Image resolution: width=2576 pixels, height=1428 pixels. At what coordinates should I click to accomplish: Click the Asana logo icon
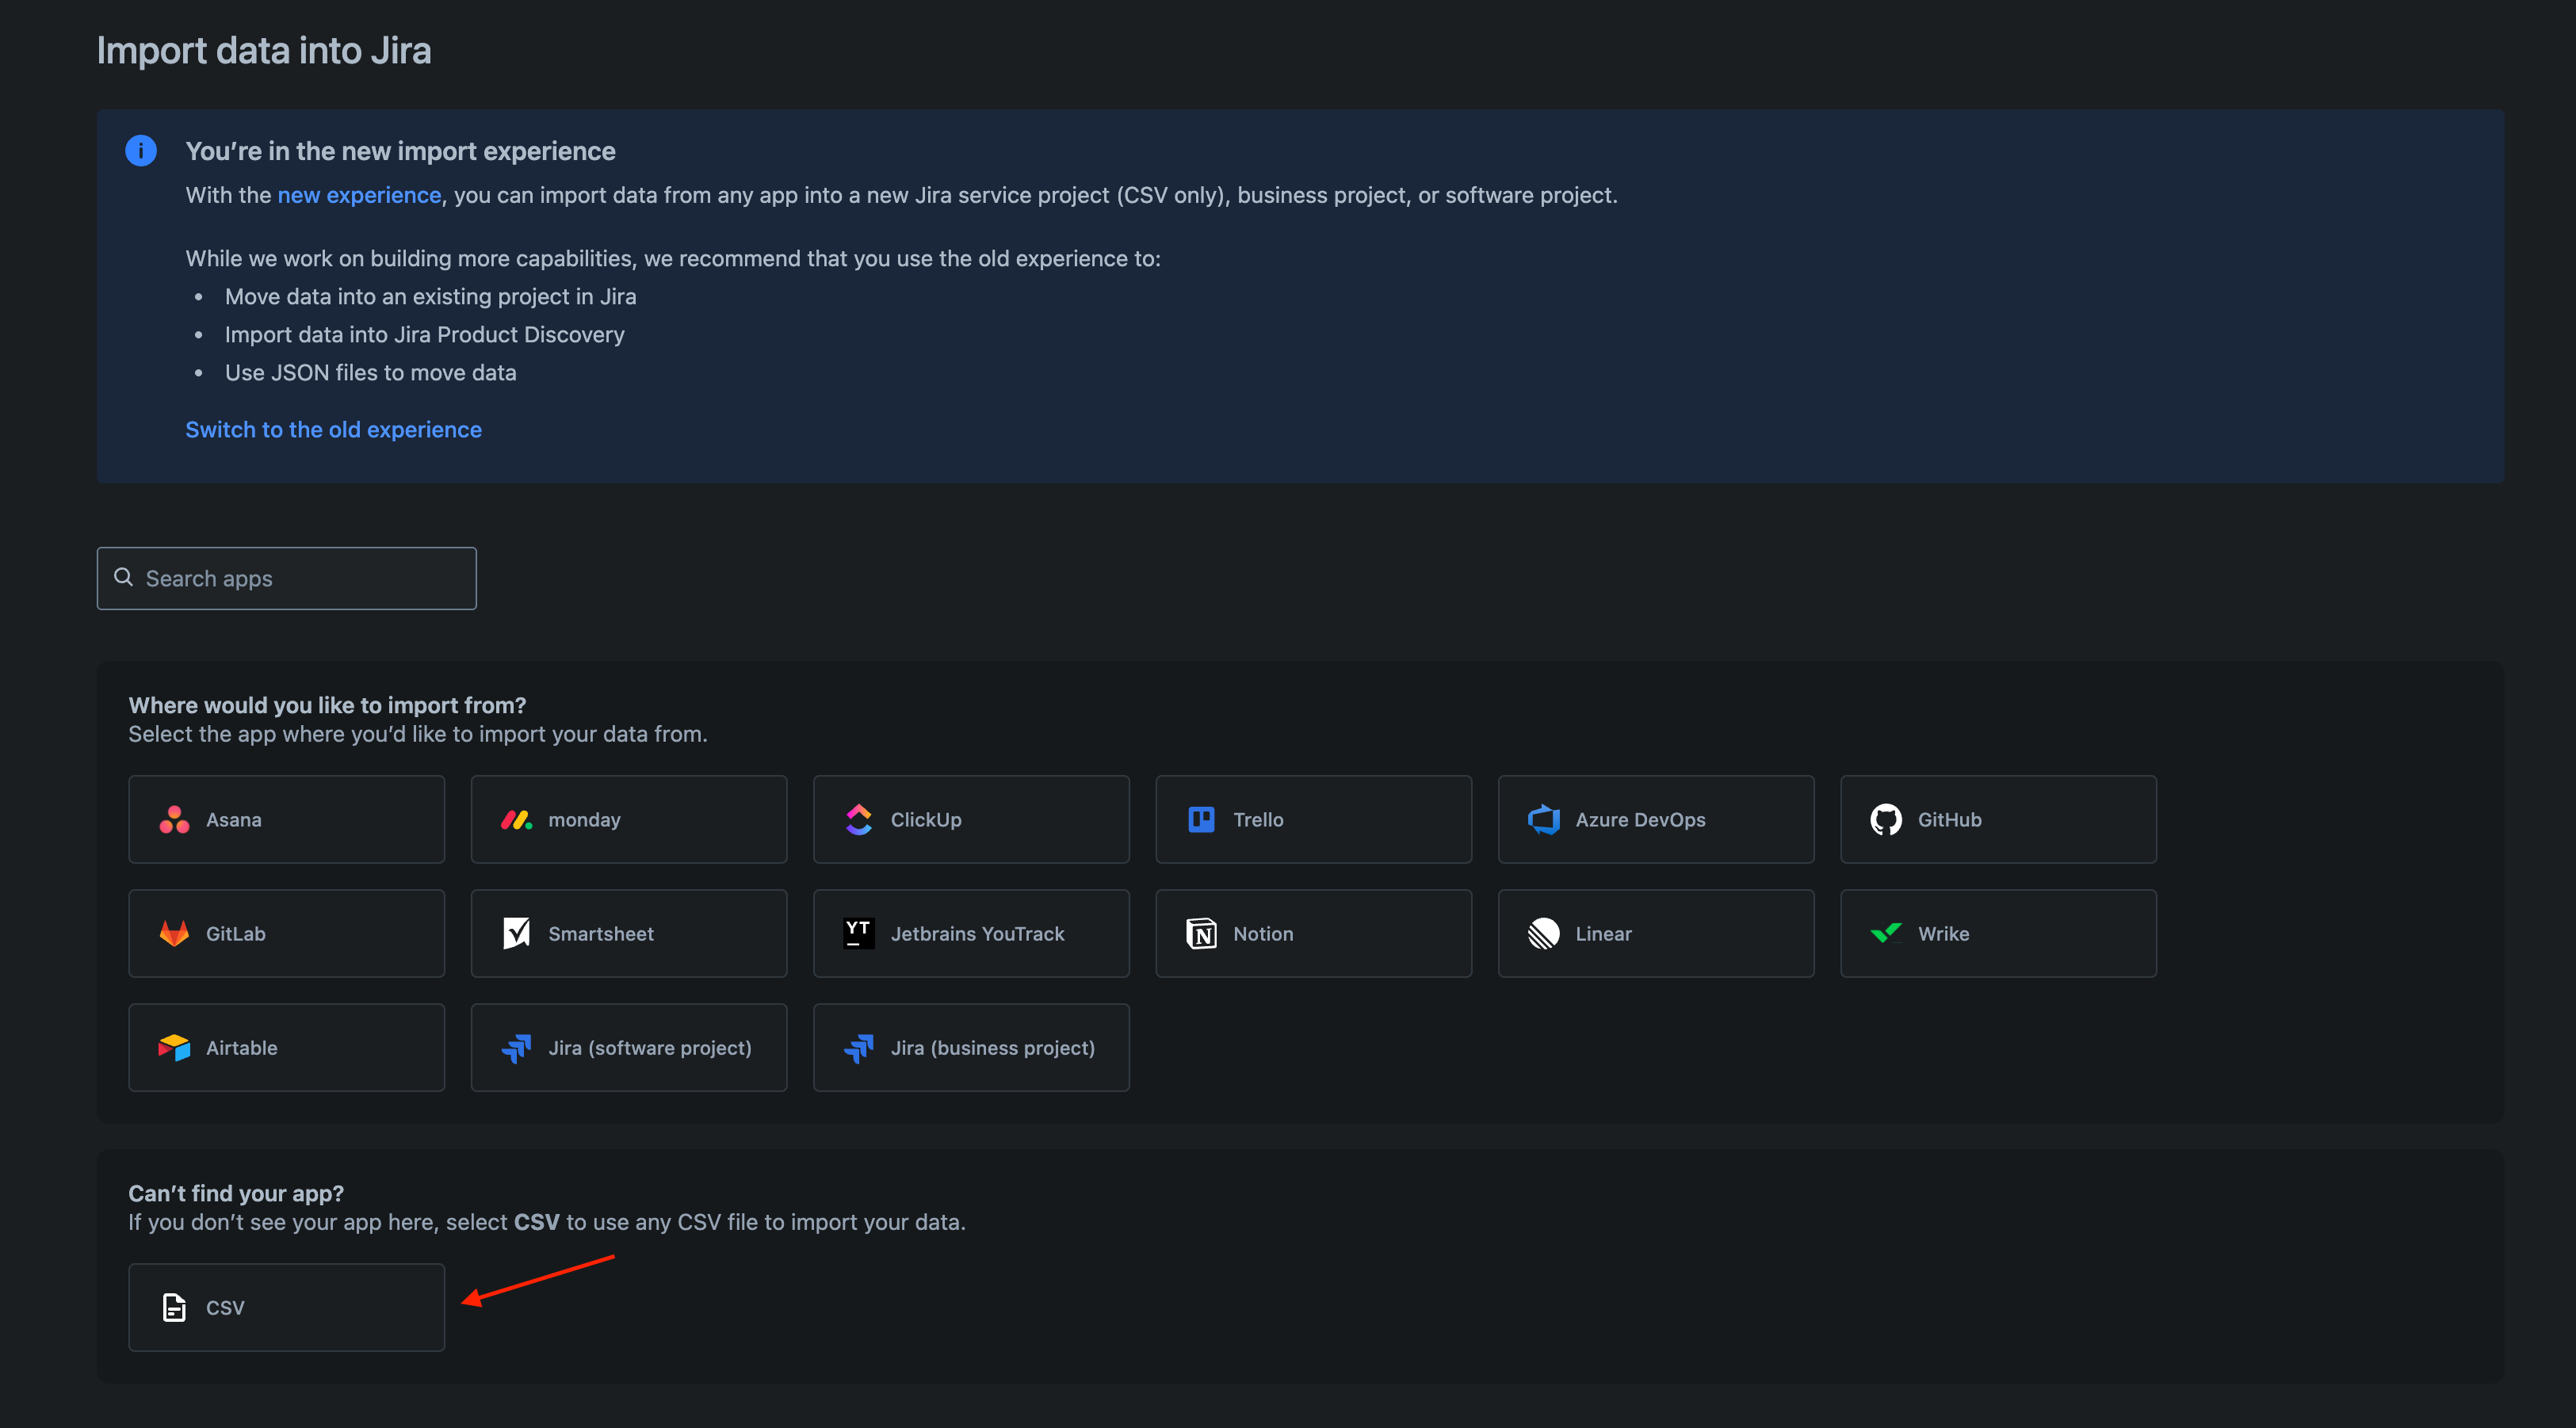pyautogui.click(x=174, y=819)
